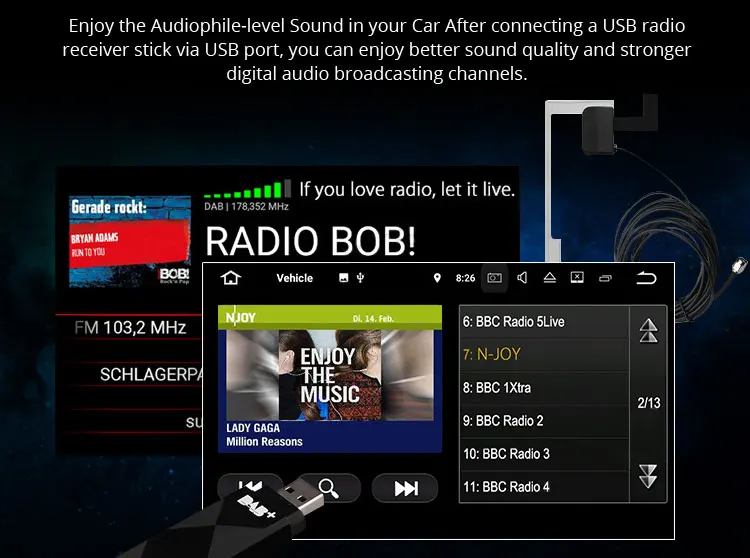Skip to next station
Viewport: 750px width, 558px height.
pos(405,488)
